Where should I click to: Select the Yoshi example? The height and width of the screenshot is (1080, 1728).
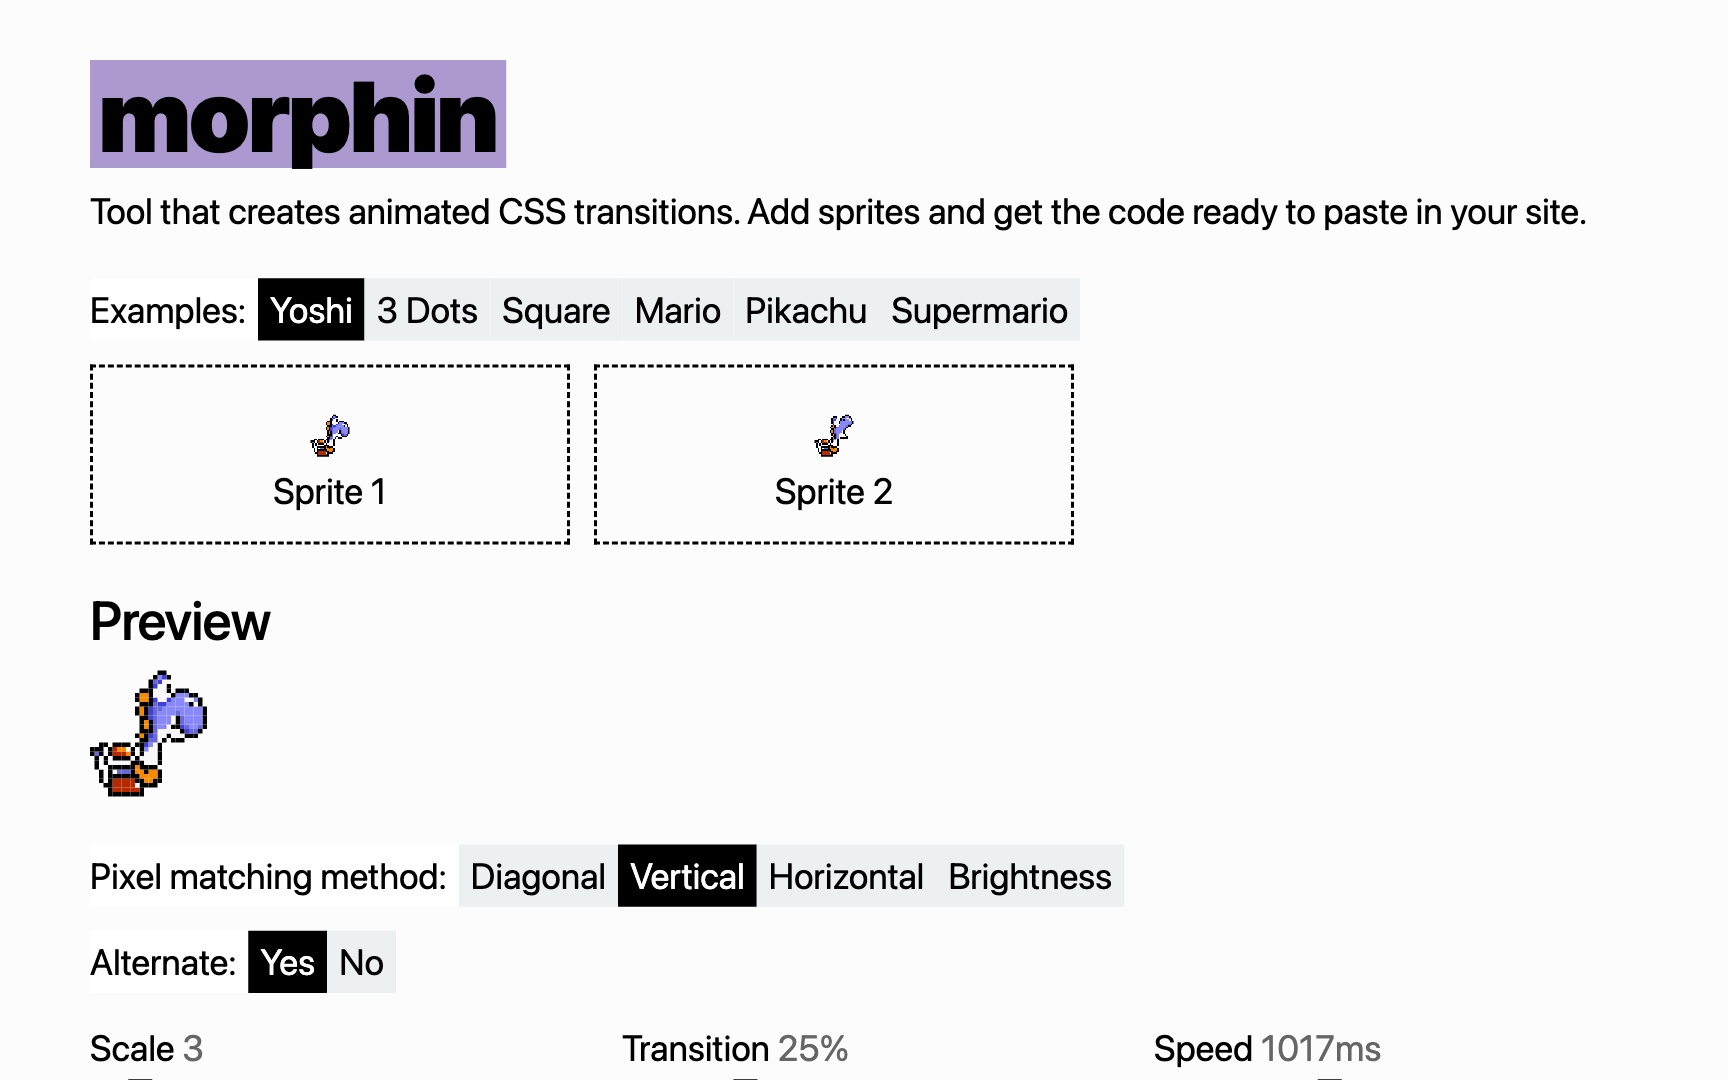click(x=311, y=310)
